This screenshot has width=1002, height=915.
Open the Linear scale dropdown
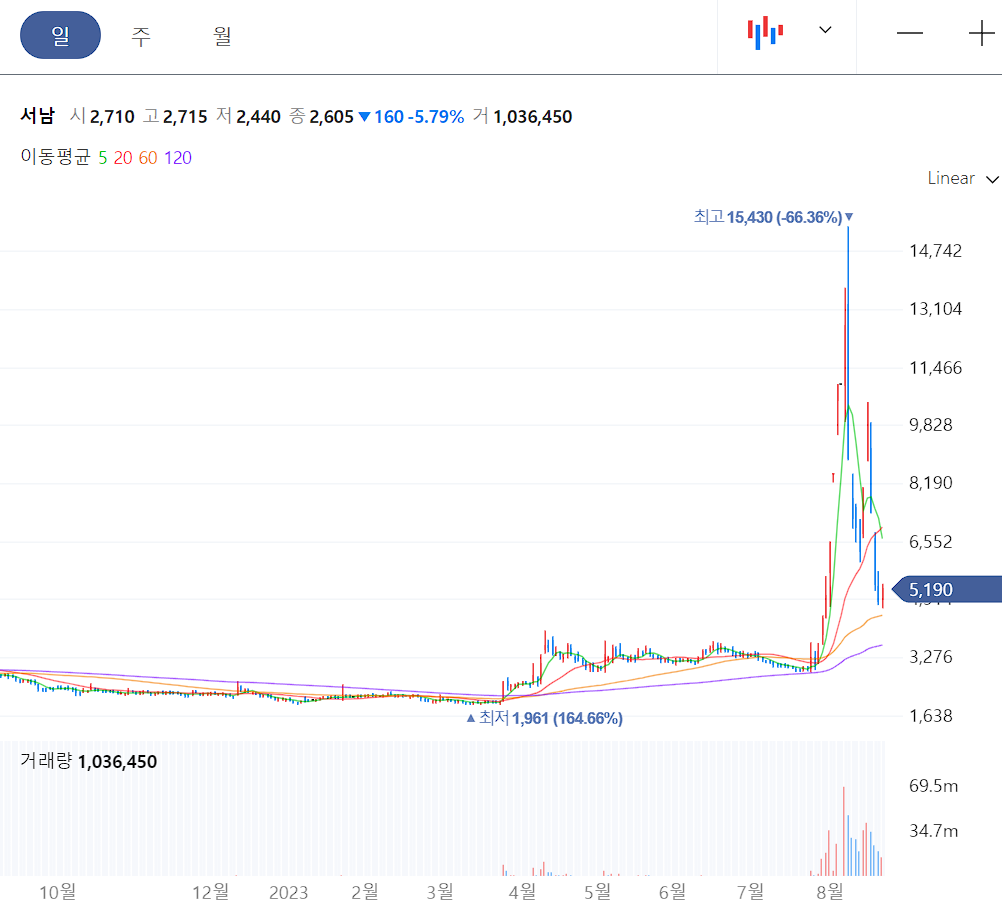pyautogui.click(x=962, y=178)
